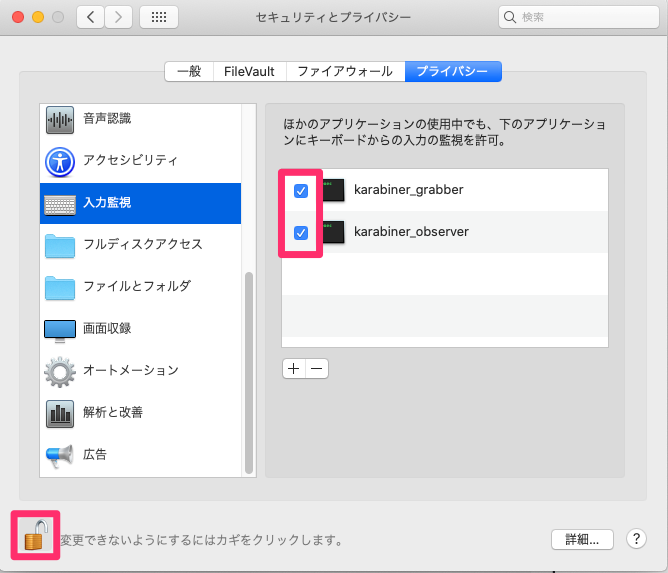Click the karabiner_observer terminal icon
The width and height of the screenshot is (668, 573).
click(x=333, y=232)
